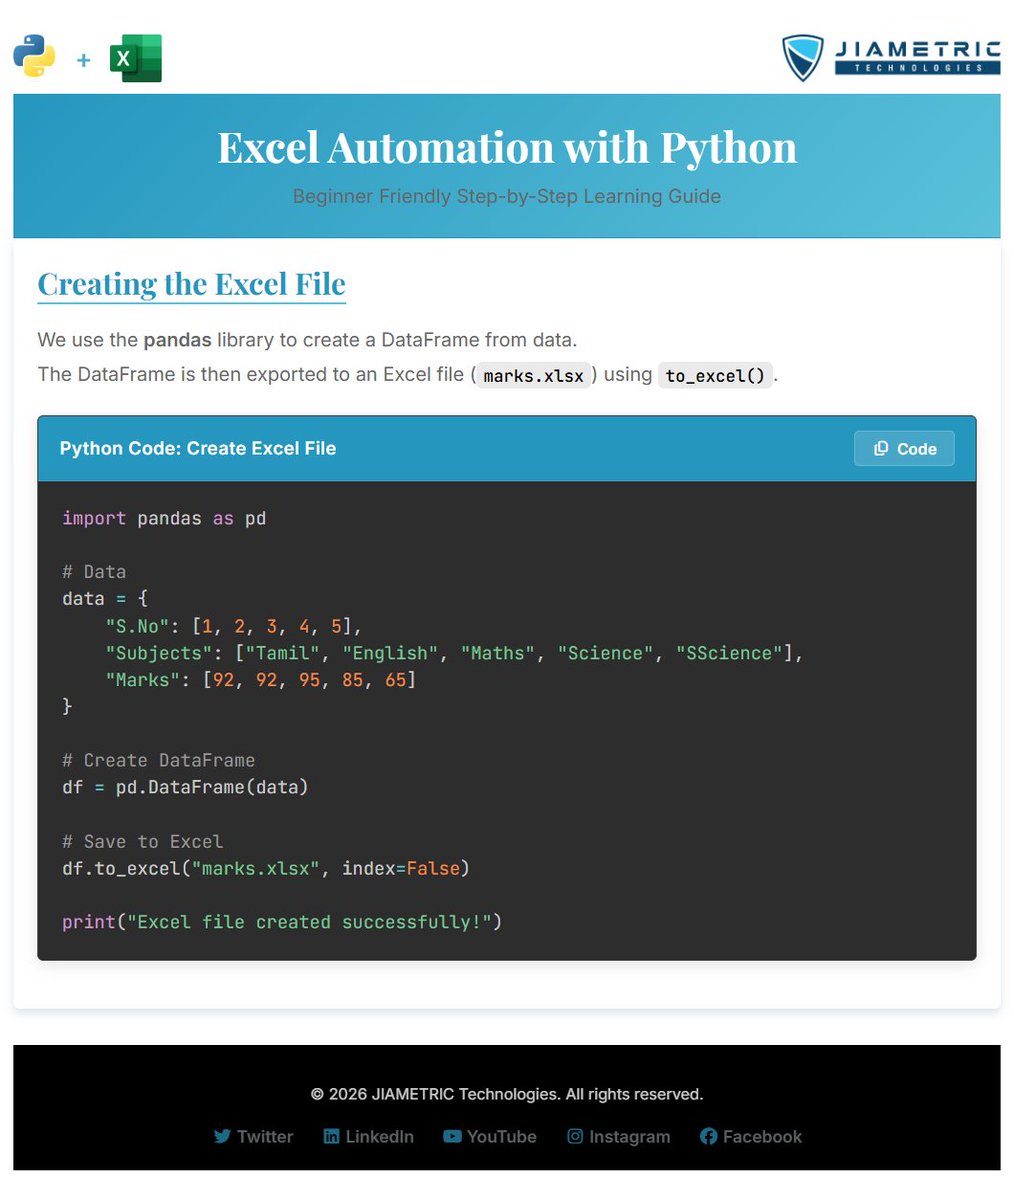Click the '# Save to Excel' comment
This screenshot has width=1014, height=1200.
tap(143, 841)
